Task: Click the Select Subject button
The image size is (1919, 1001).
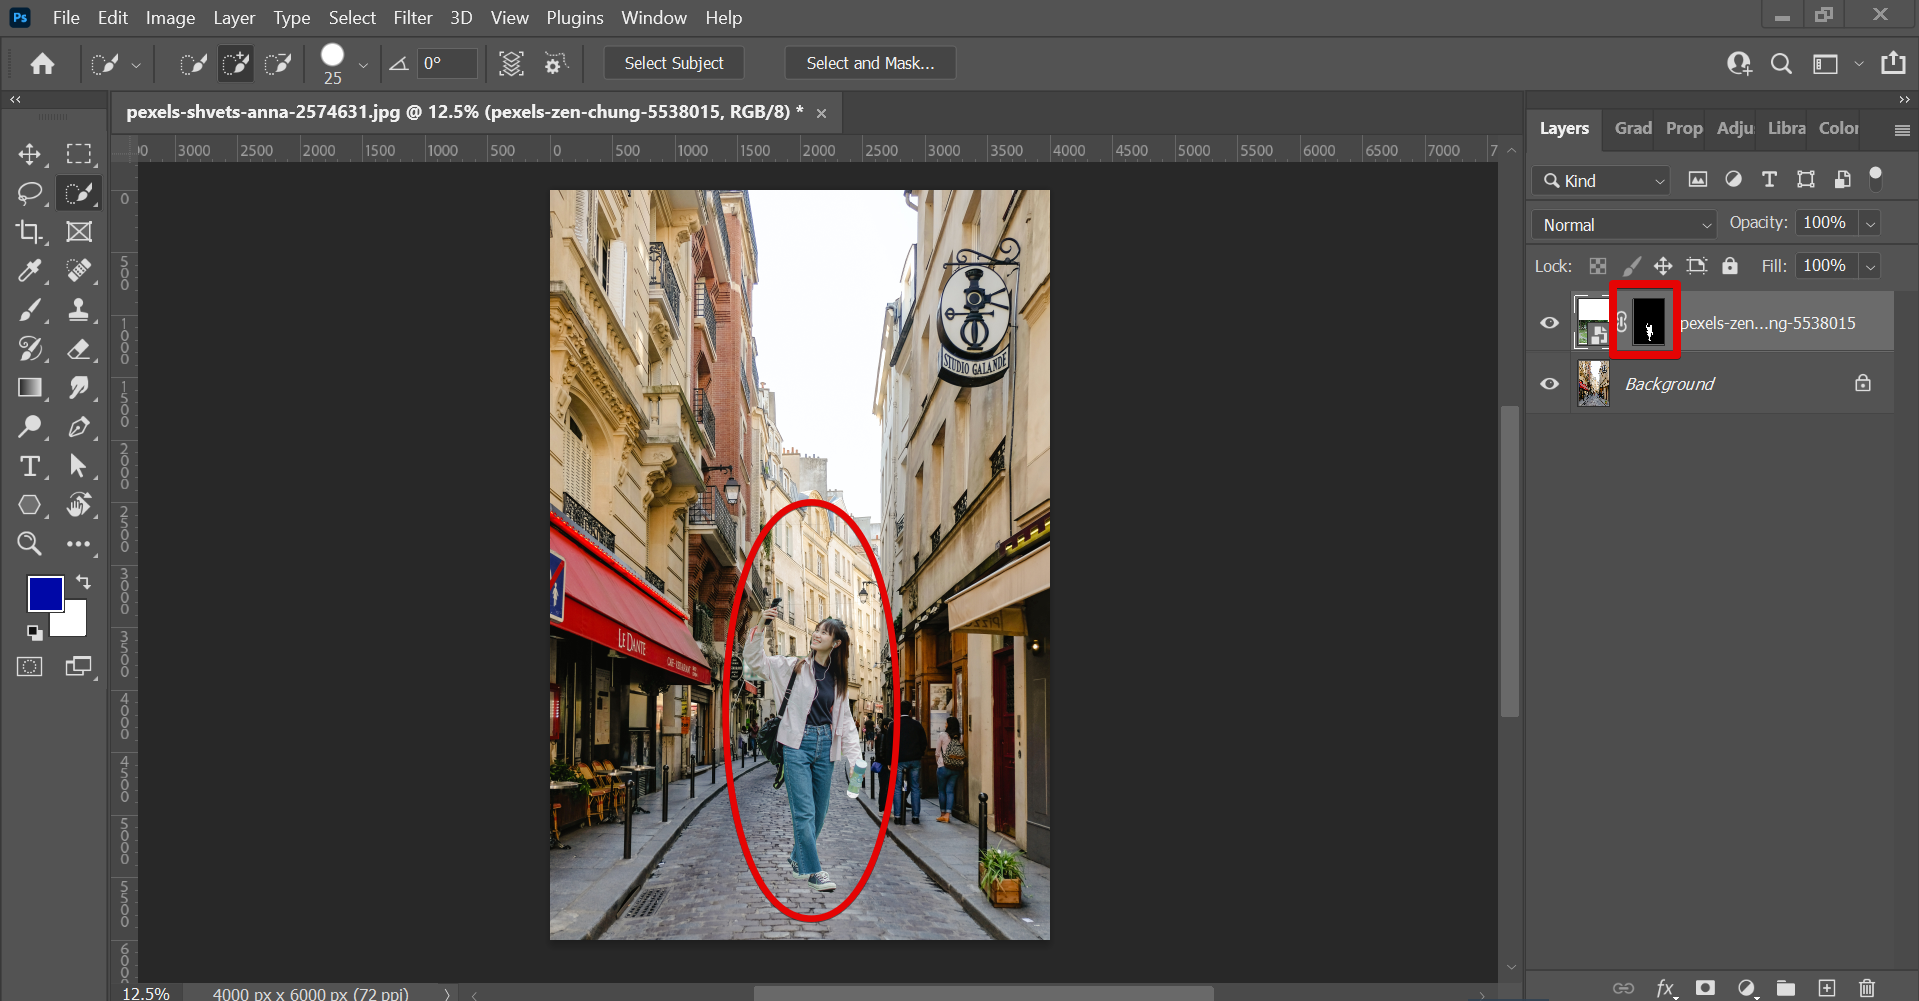Action: click(673, 63)
